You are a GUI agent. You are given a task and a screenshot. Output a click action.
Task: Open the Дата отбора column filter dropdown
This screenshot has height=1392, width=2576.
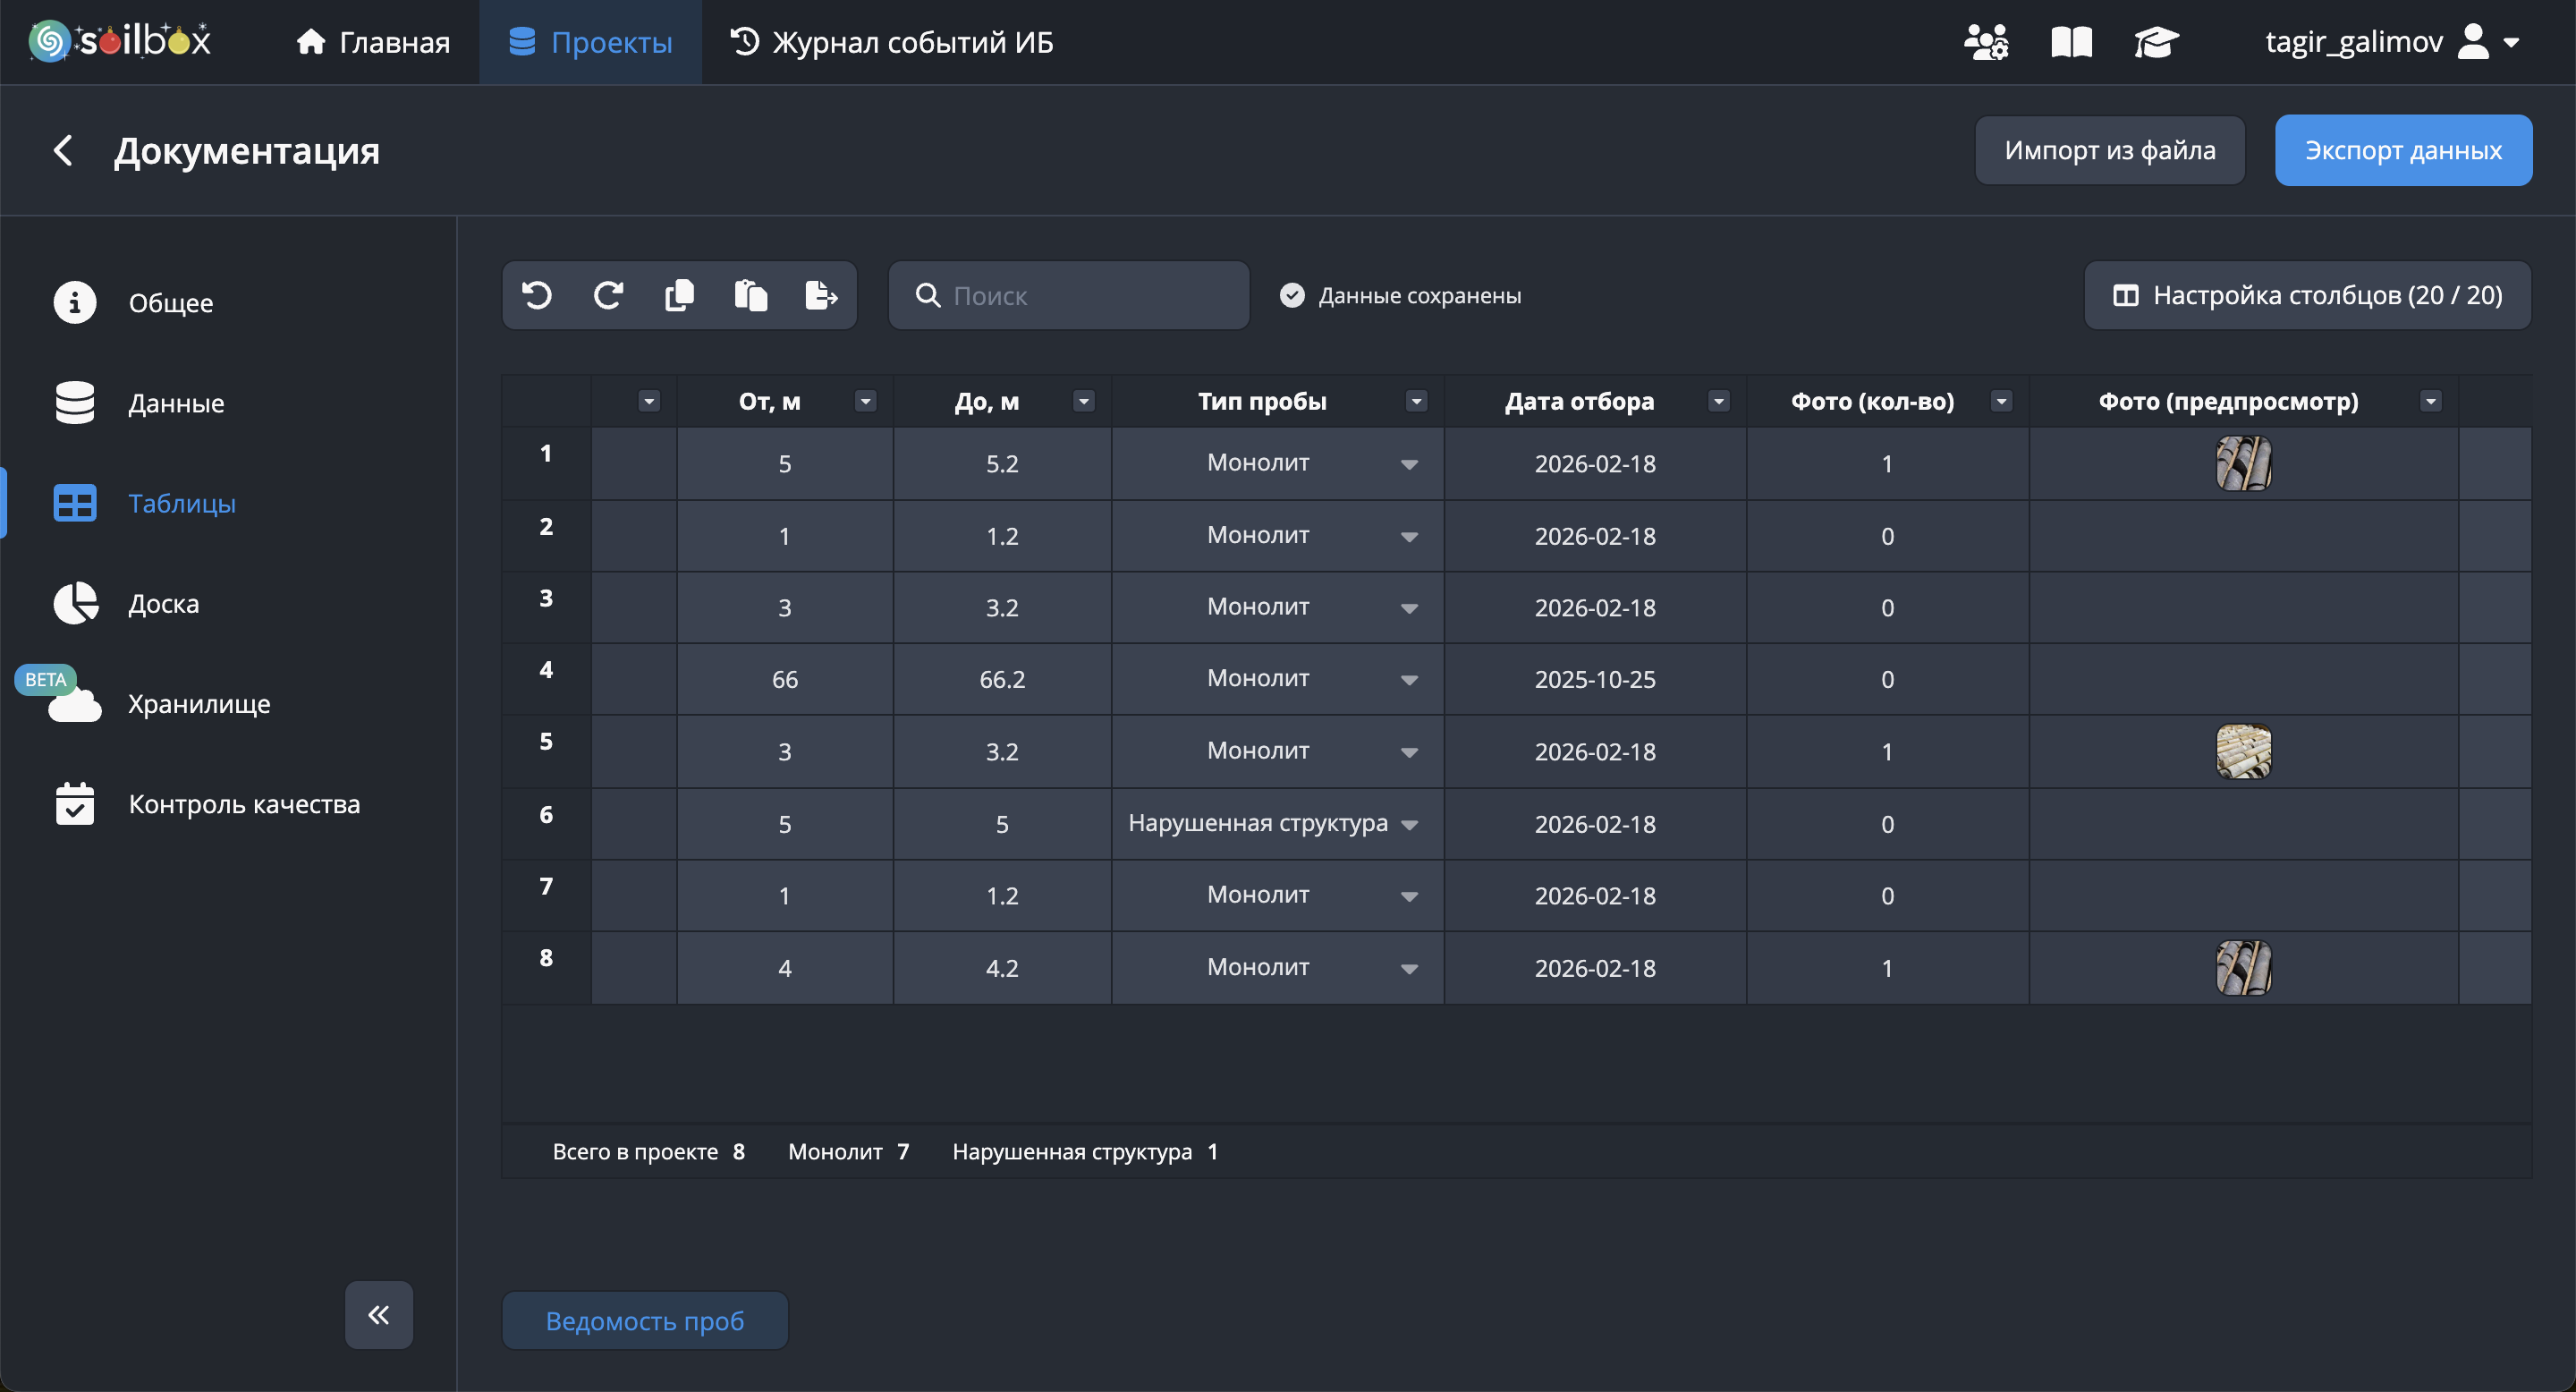1718,401
